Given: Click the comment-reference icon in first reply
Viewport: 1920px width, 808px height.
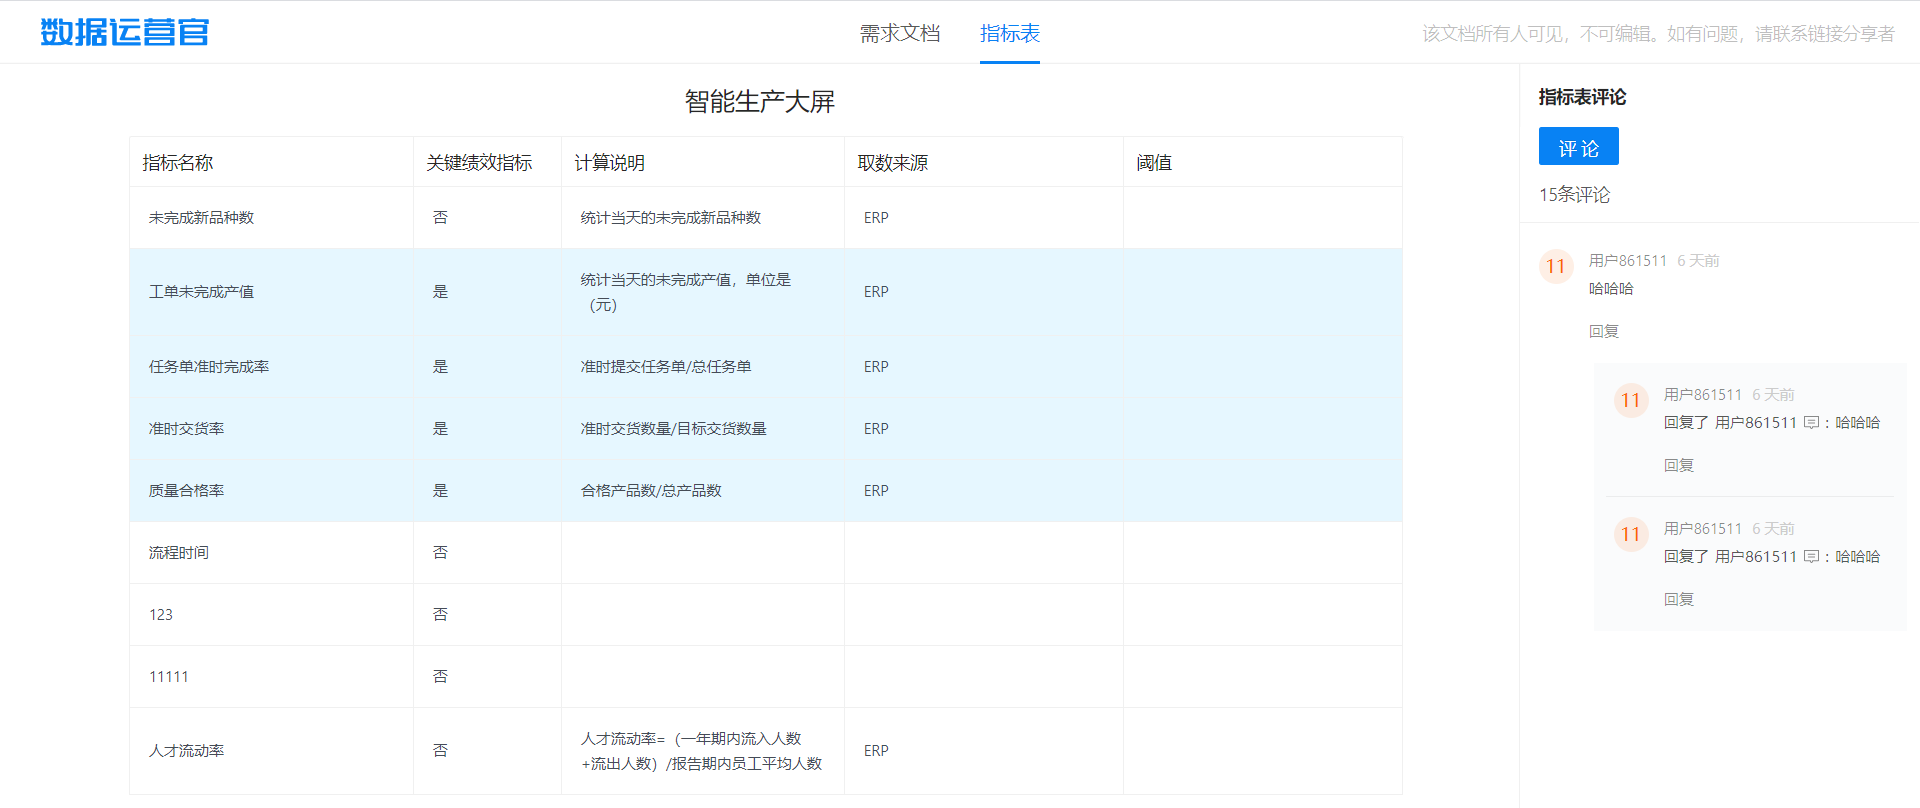Looking at the screenshot, I should [x=1811, y=423].
